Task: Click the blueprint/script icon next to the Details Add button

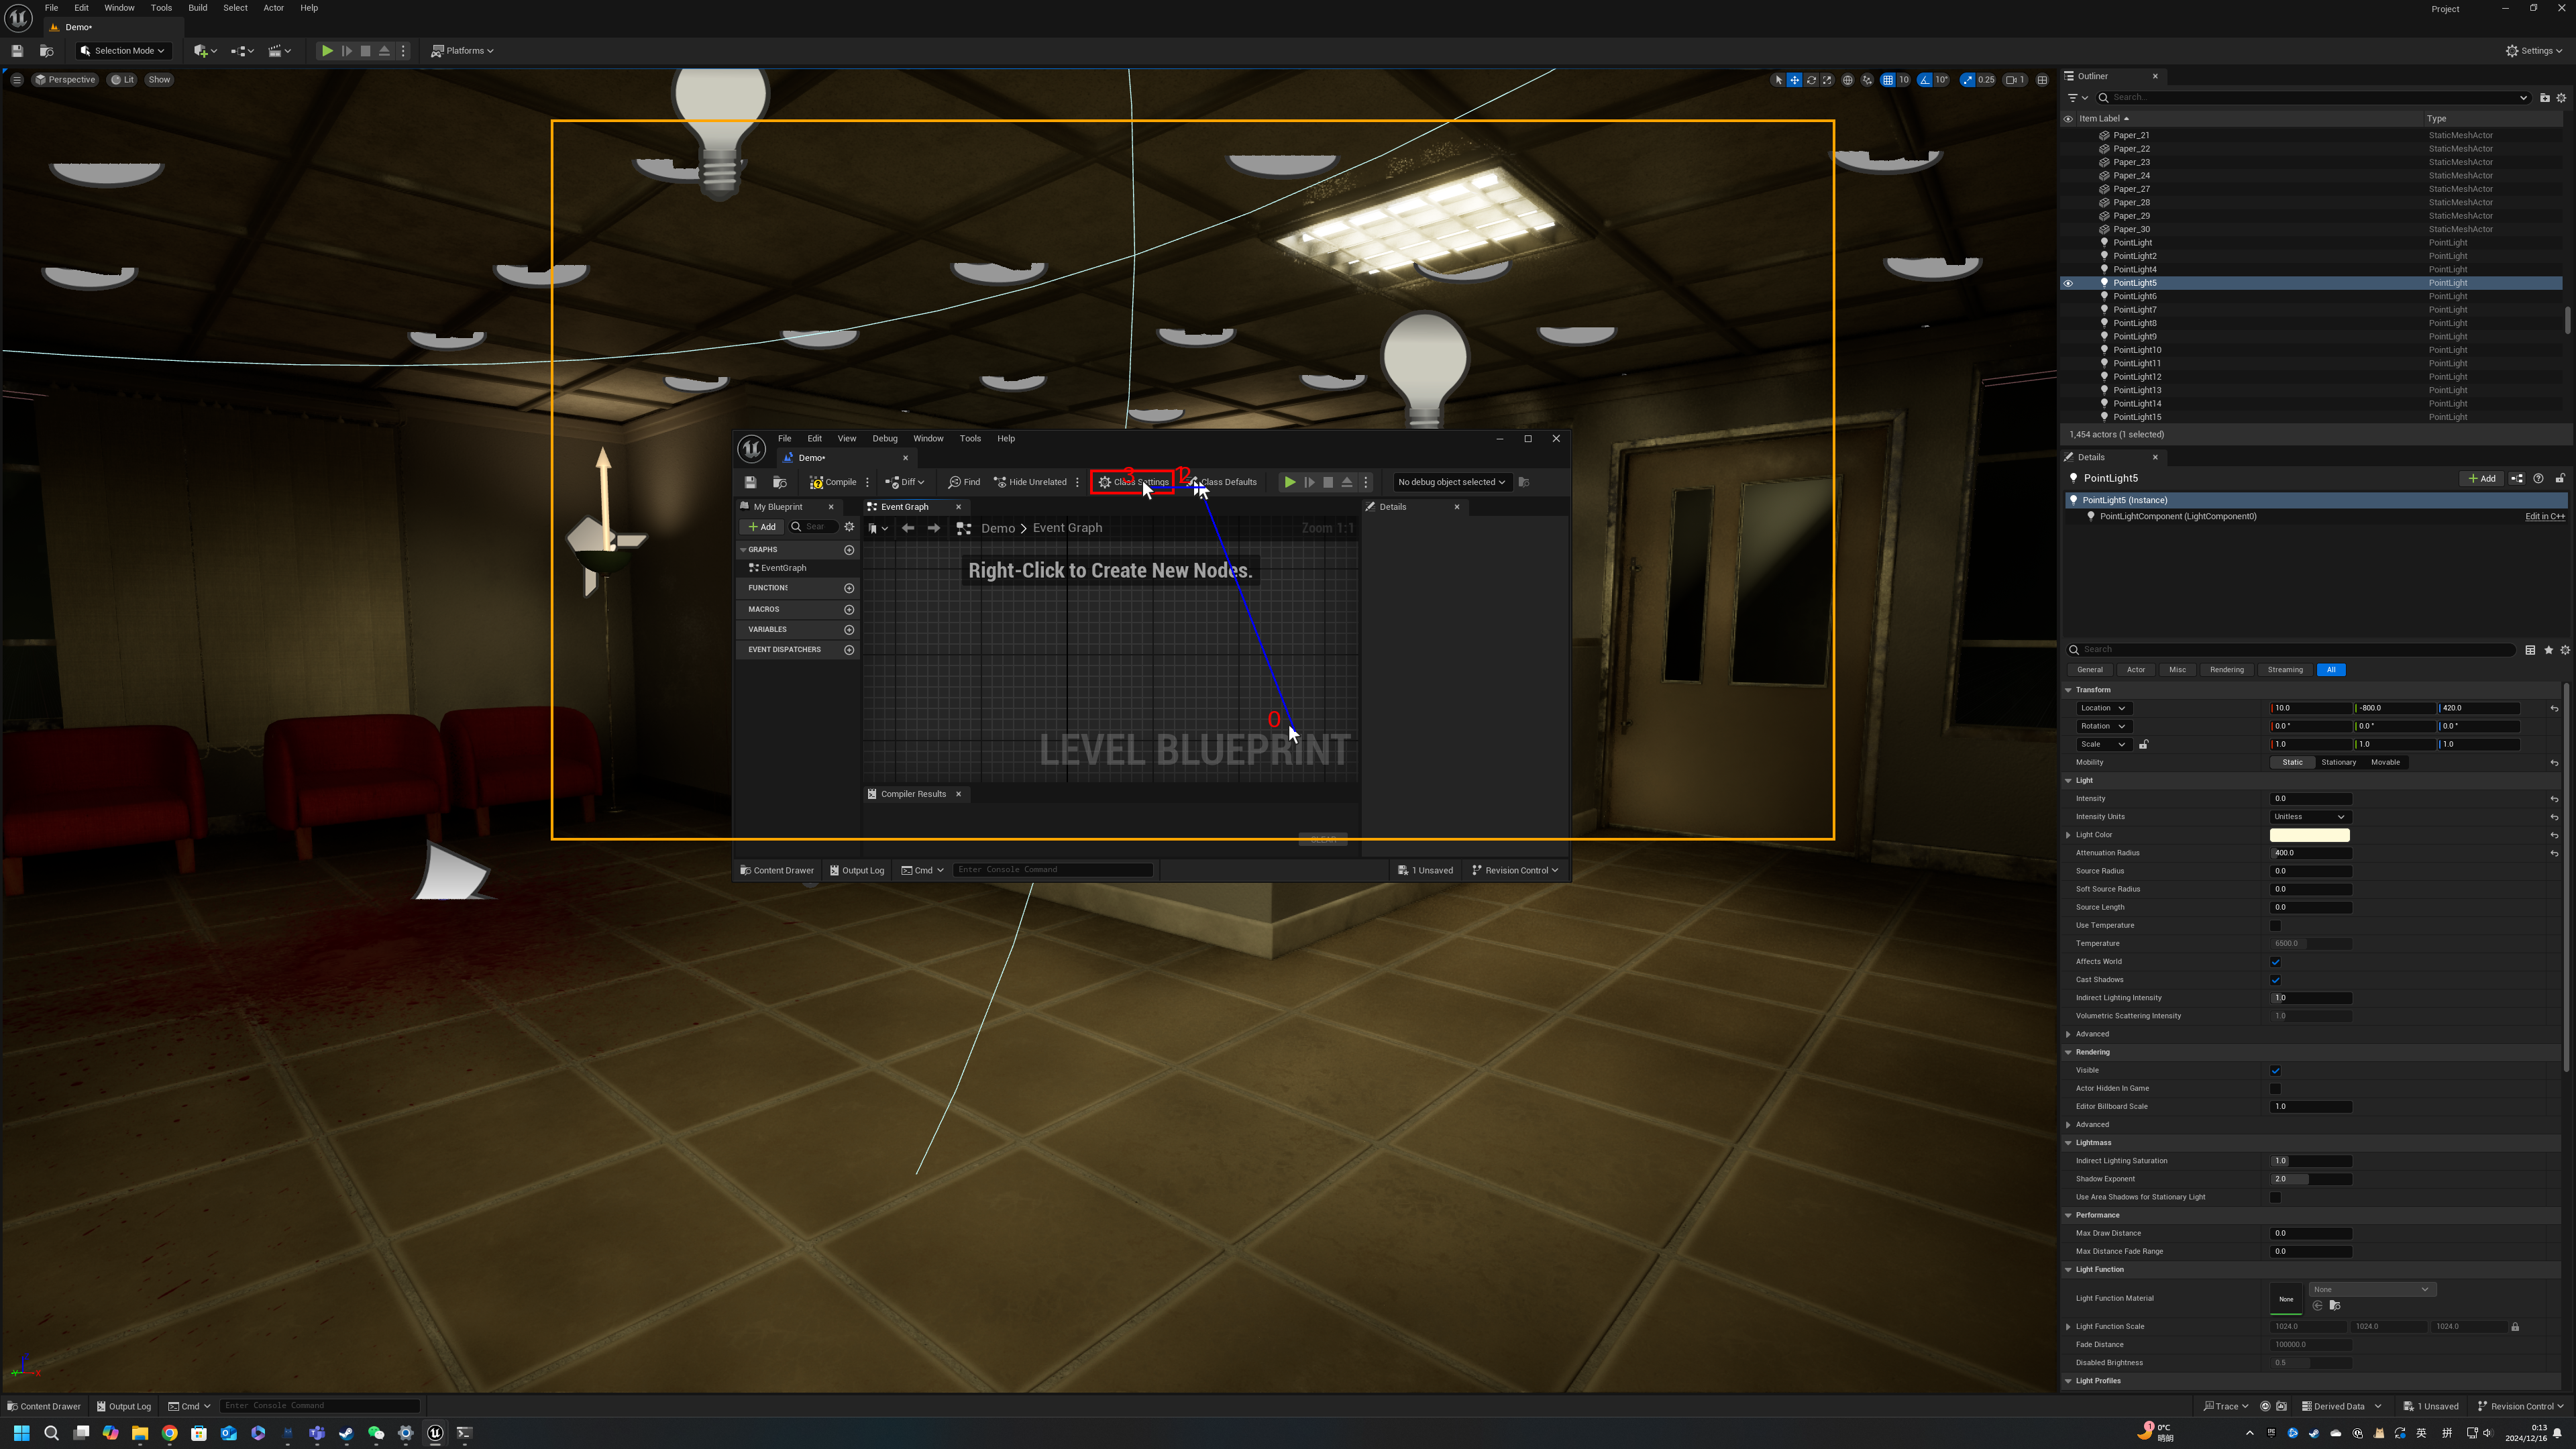Action: [2517, 479]
